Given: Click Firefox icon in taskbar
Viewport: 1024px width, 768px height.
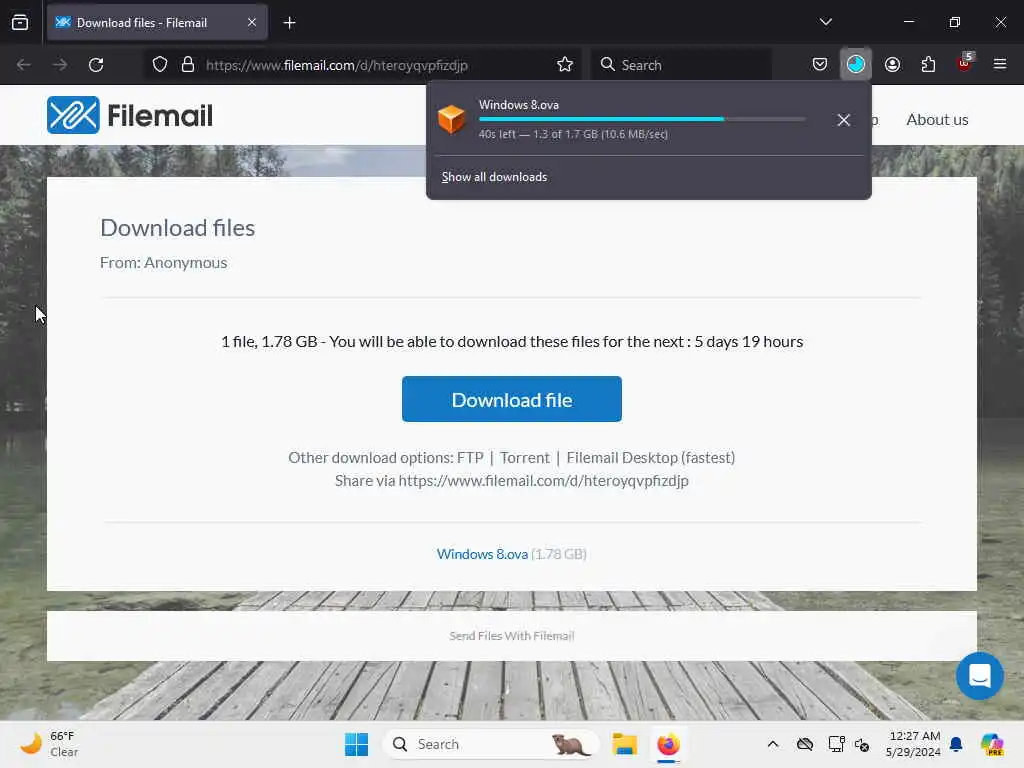Looking at the screenshot, I should [668, 744].
